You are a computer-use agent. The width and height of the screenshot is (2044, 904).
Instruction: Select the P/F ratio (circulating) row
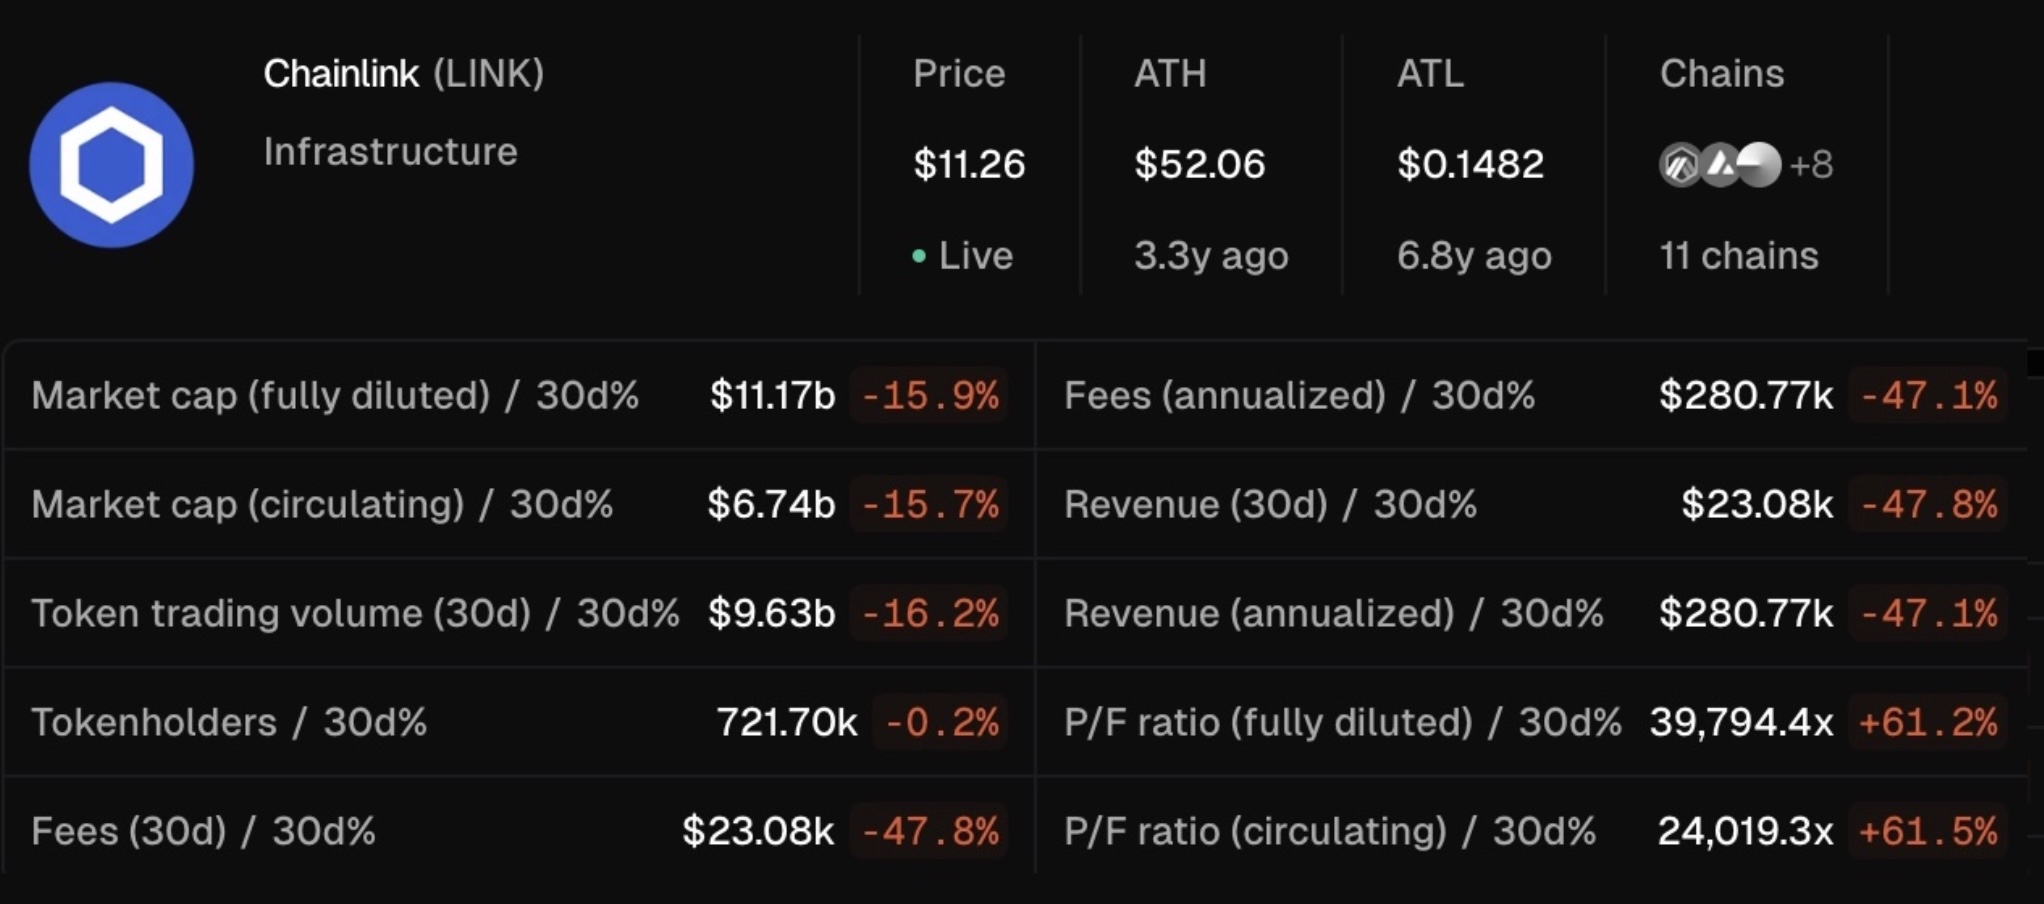tap(1532, 831)
